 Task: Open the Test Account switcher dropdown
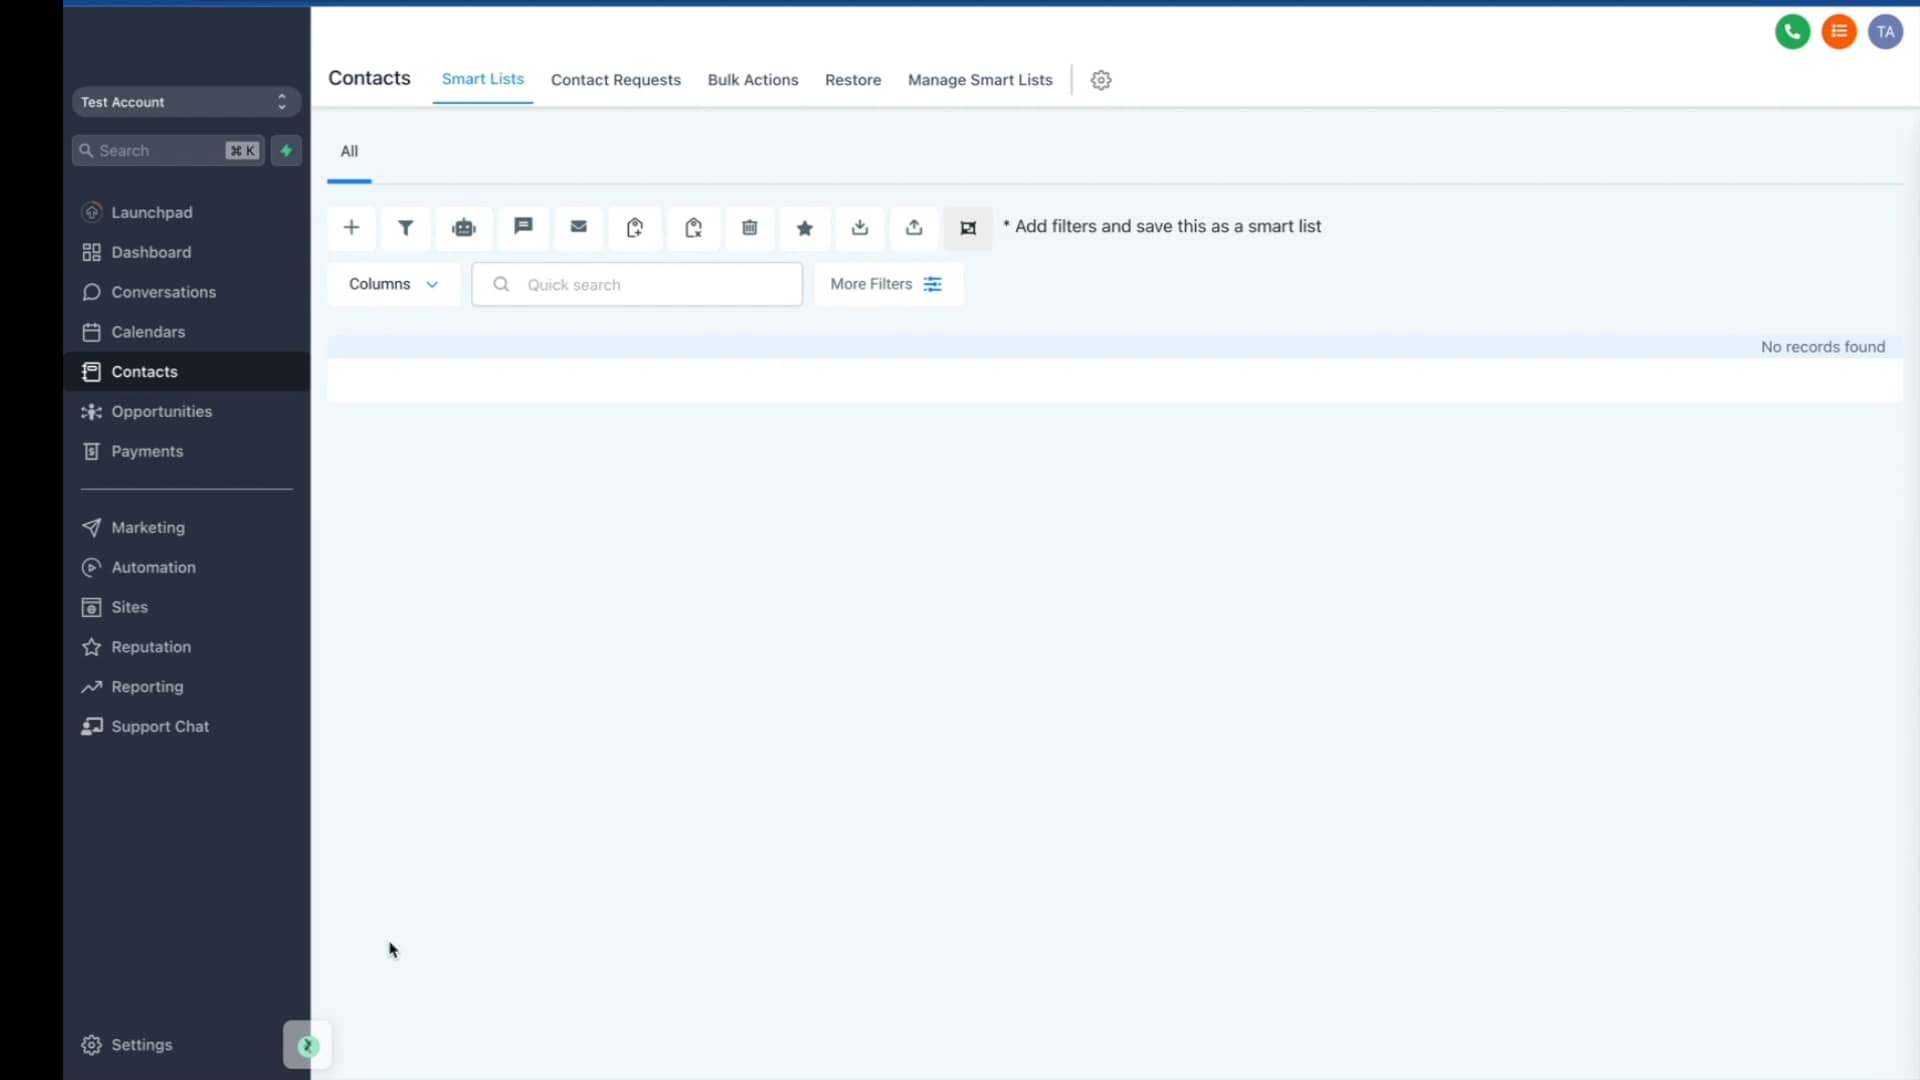pyautogui.click(x=184, y=101)
